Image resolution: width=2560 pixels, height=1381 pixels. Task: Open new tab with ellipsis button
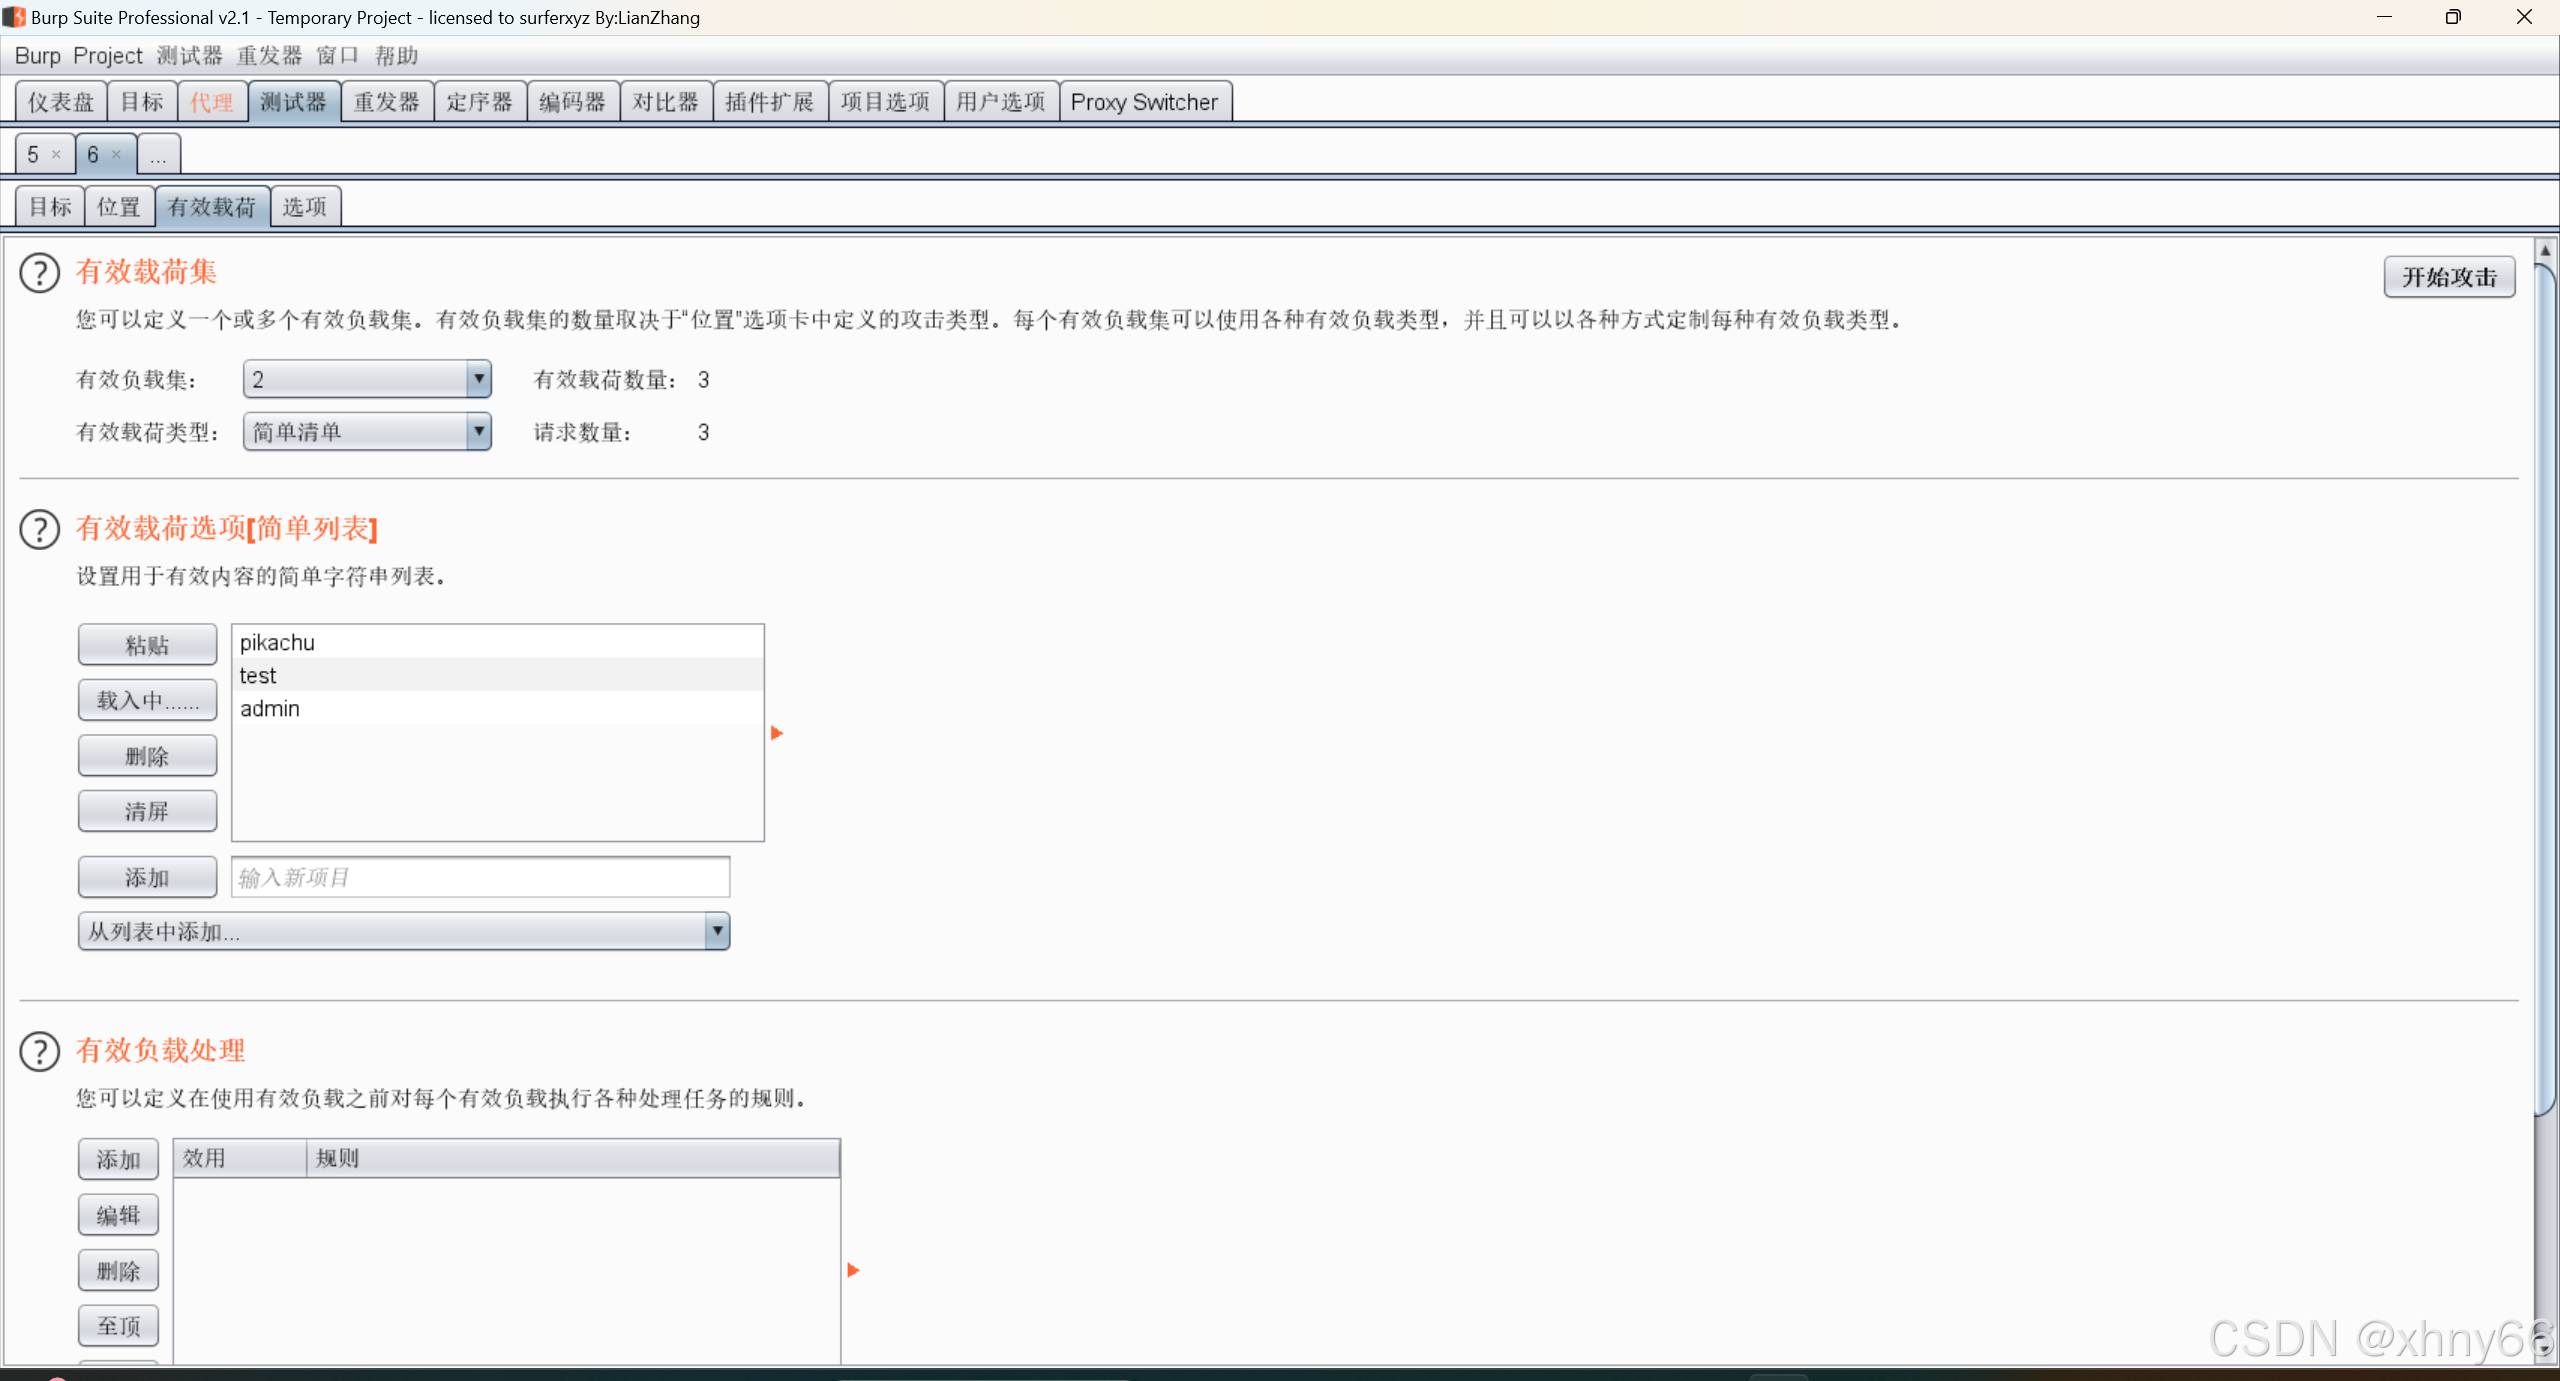158,155
